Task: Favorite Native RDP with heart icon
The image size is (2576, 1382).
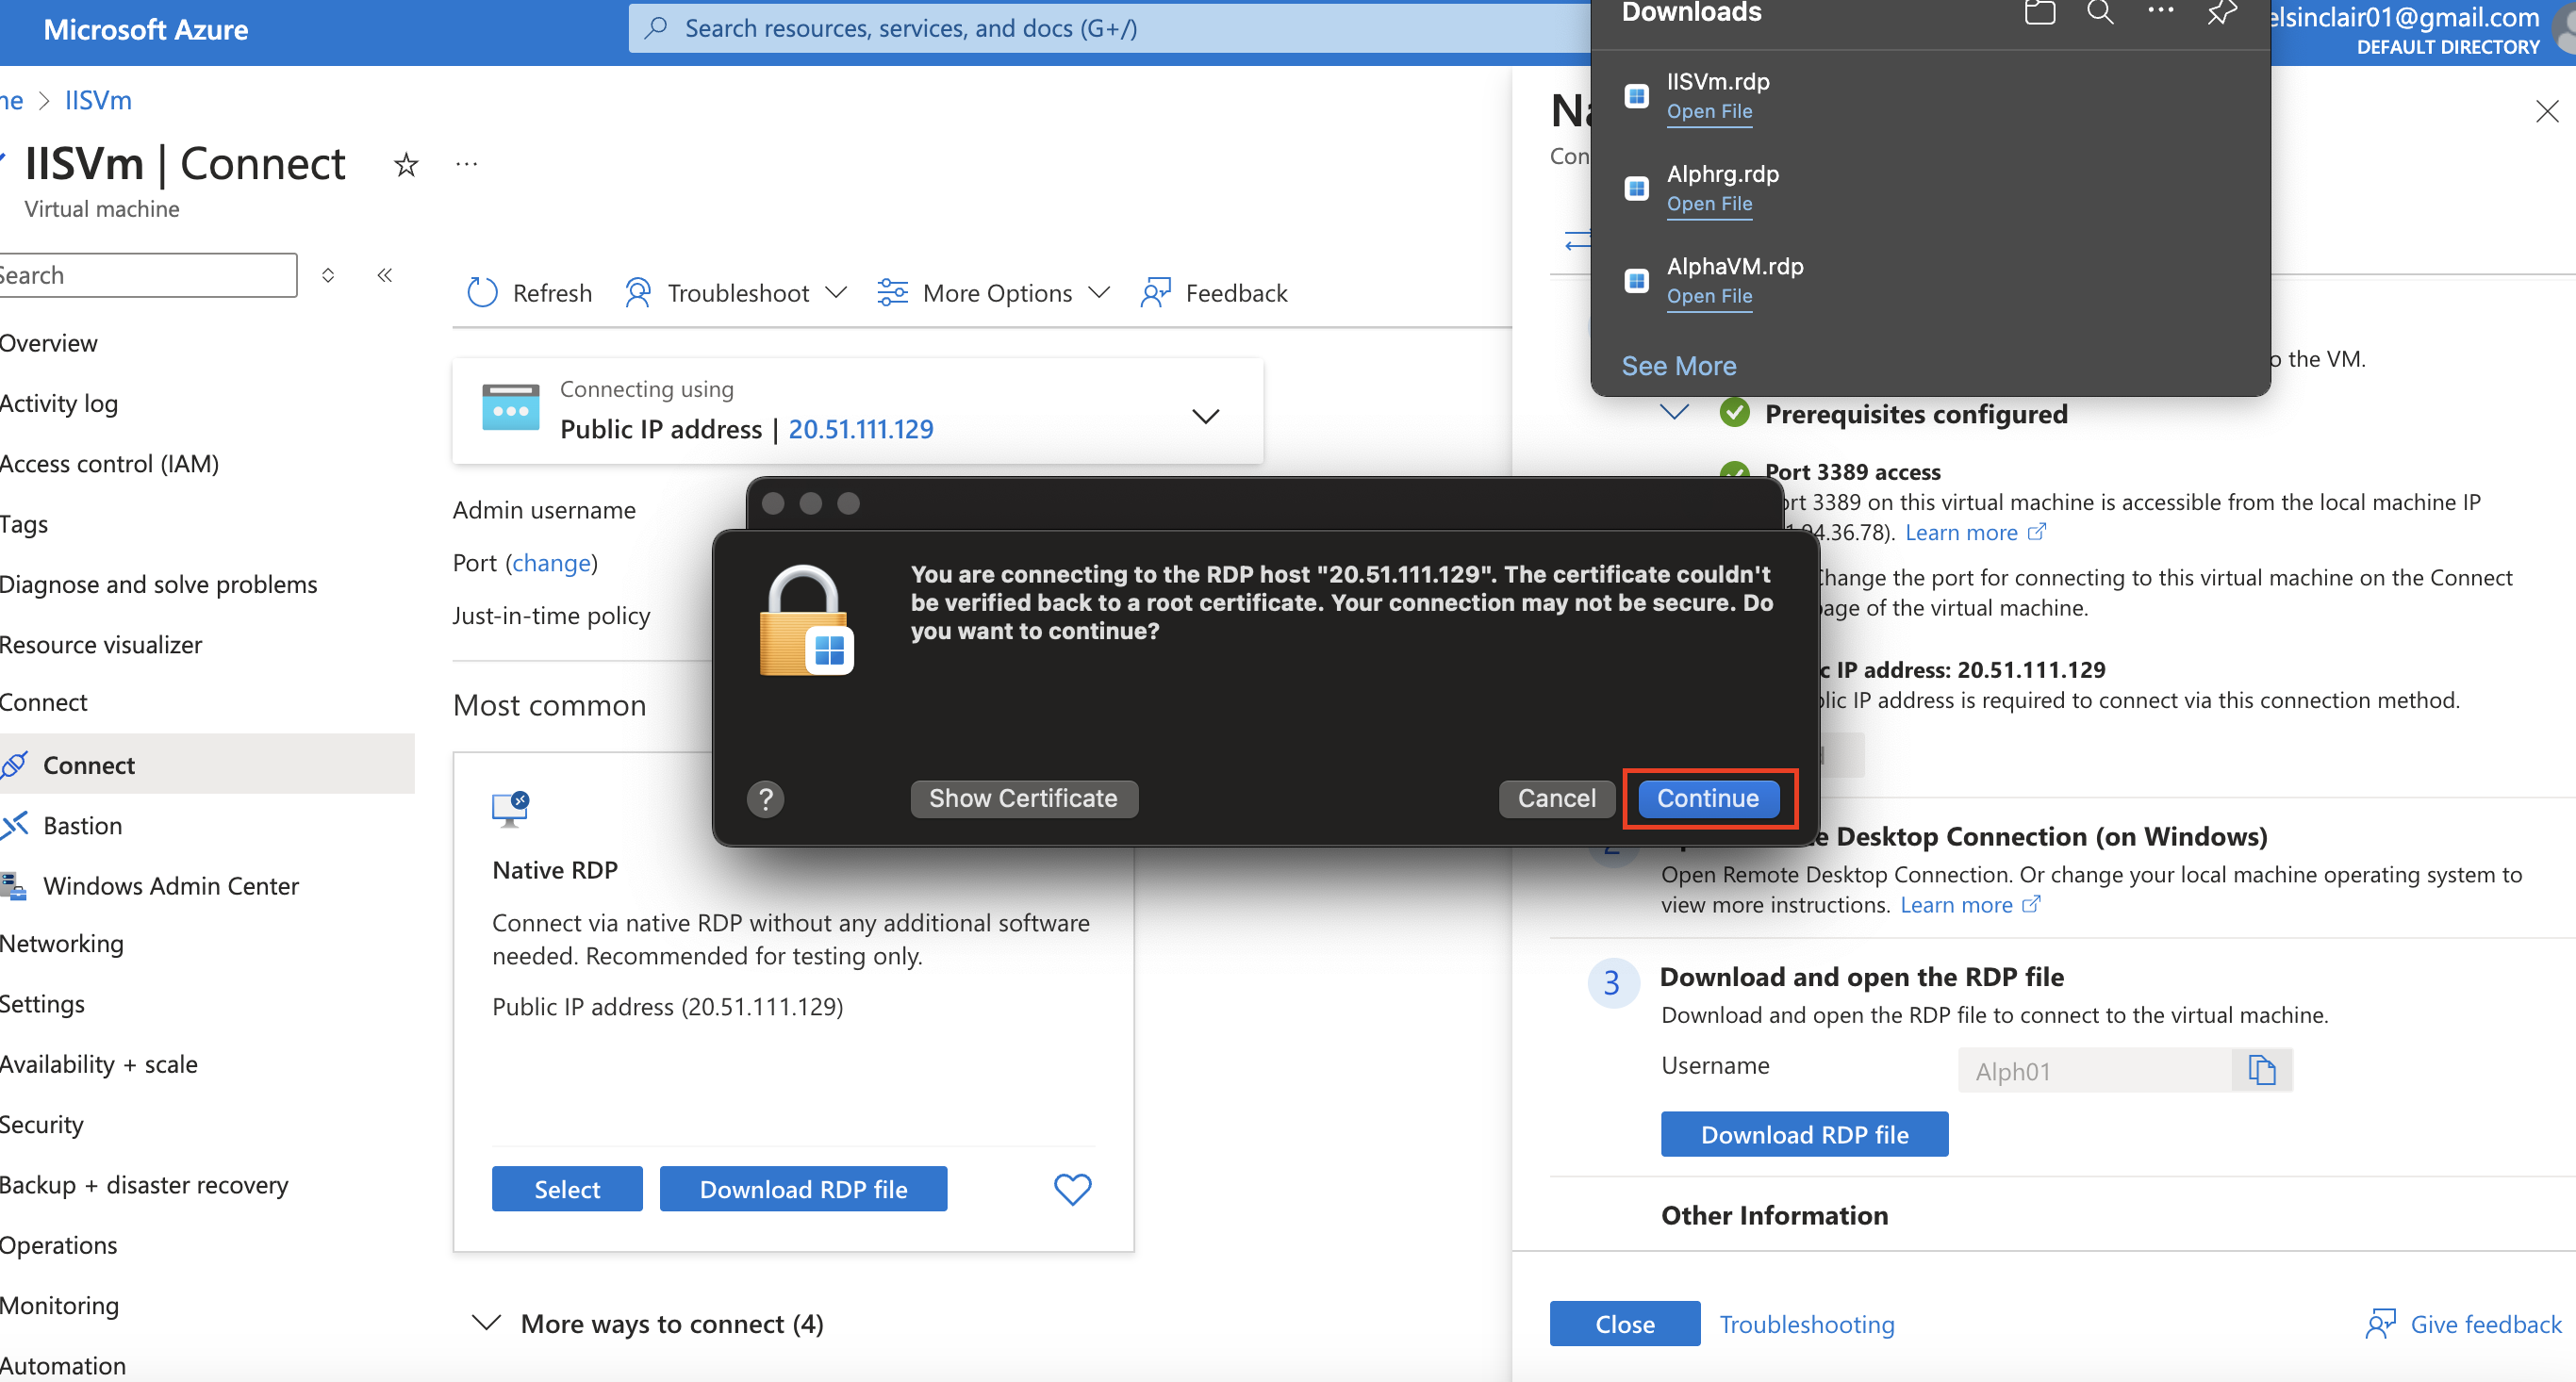Action: [1072, 1189]
